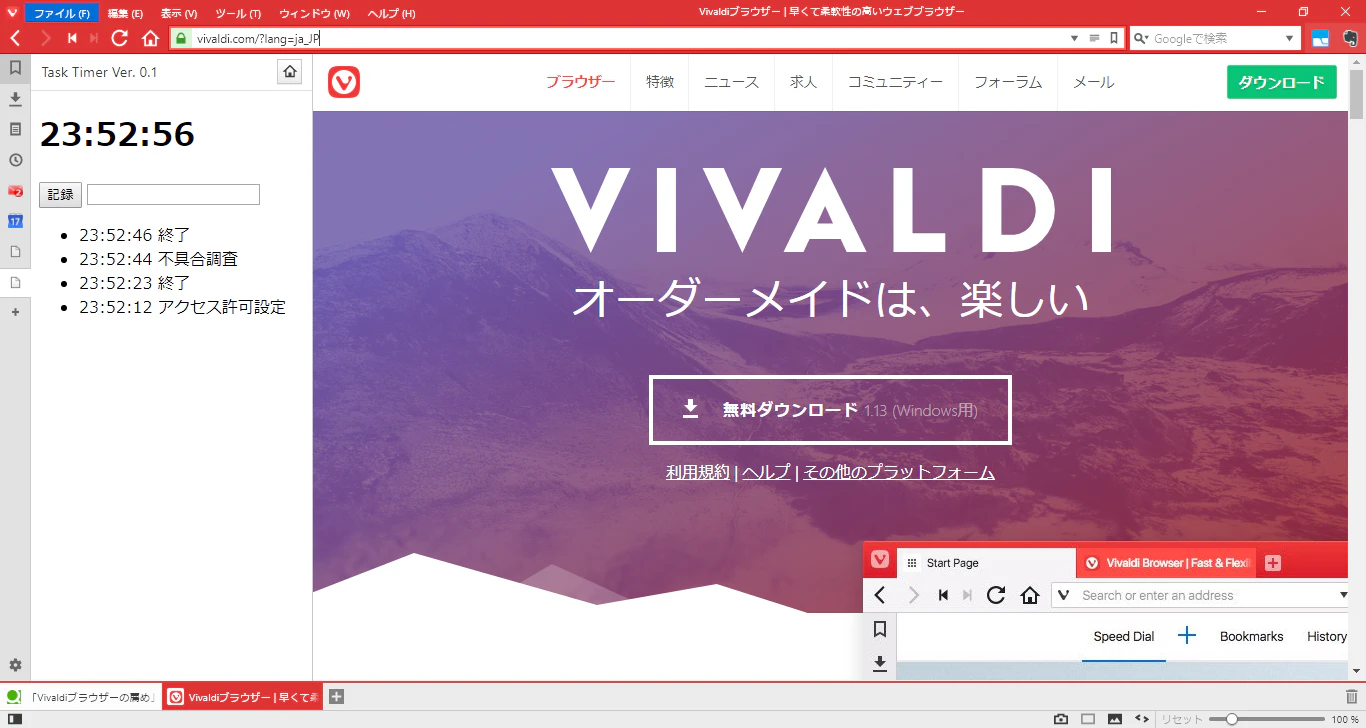Switch to the 「Vivaldiブラウザーの勧め」 tab

coord(82,696)
